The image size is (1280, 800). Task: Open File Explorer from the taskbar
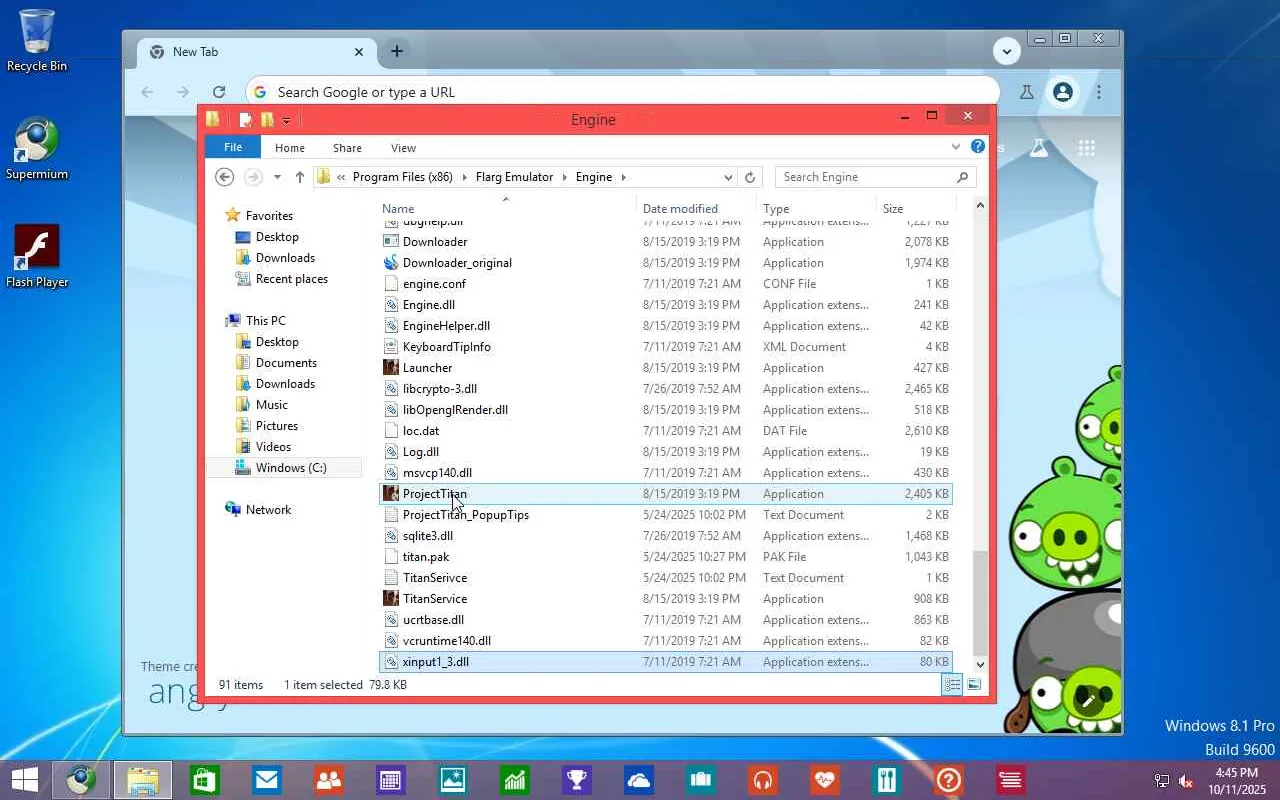click(x=142, y=780)
